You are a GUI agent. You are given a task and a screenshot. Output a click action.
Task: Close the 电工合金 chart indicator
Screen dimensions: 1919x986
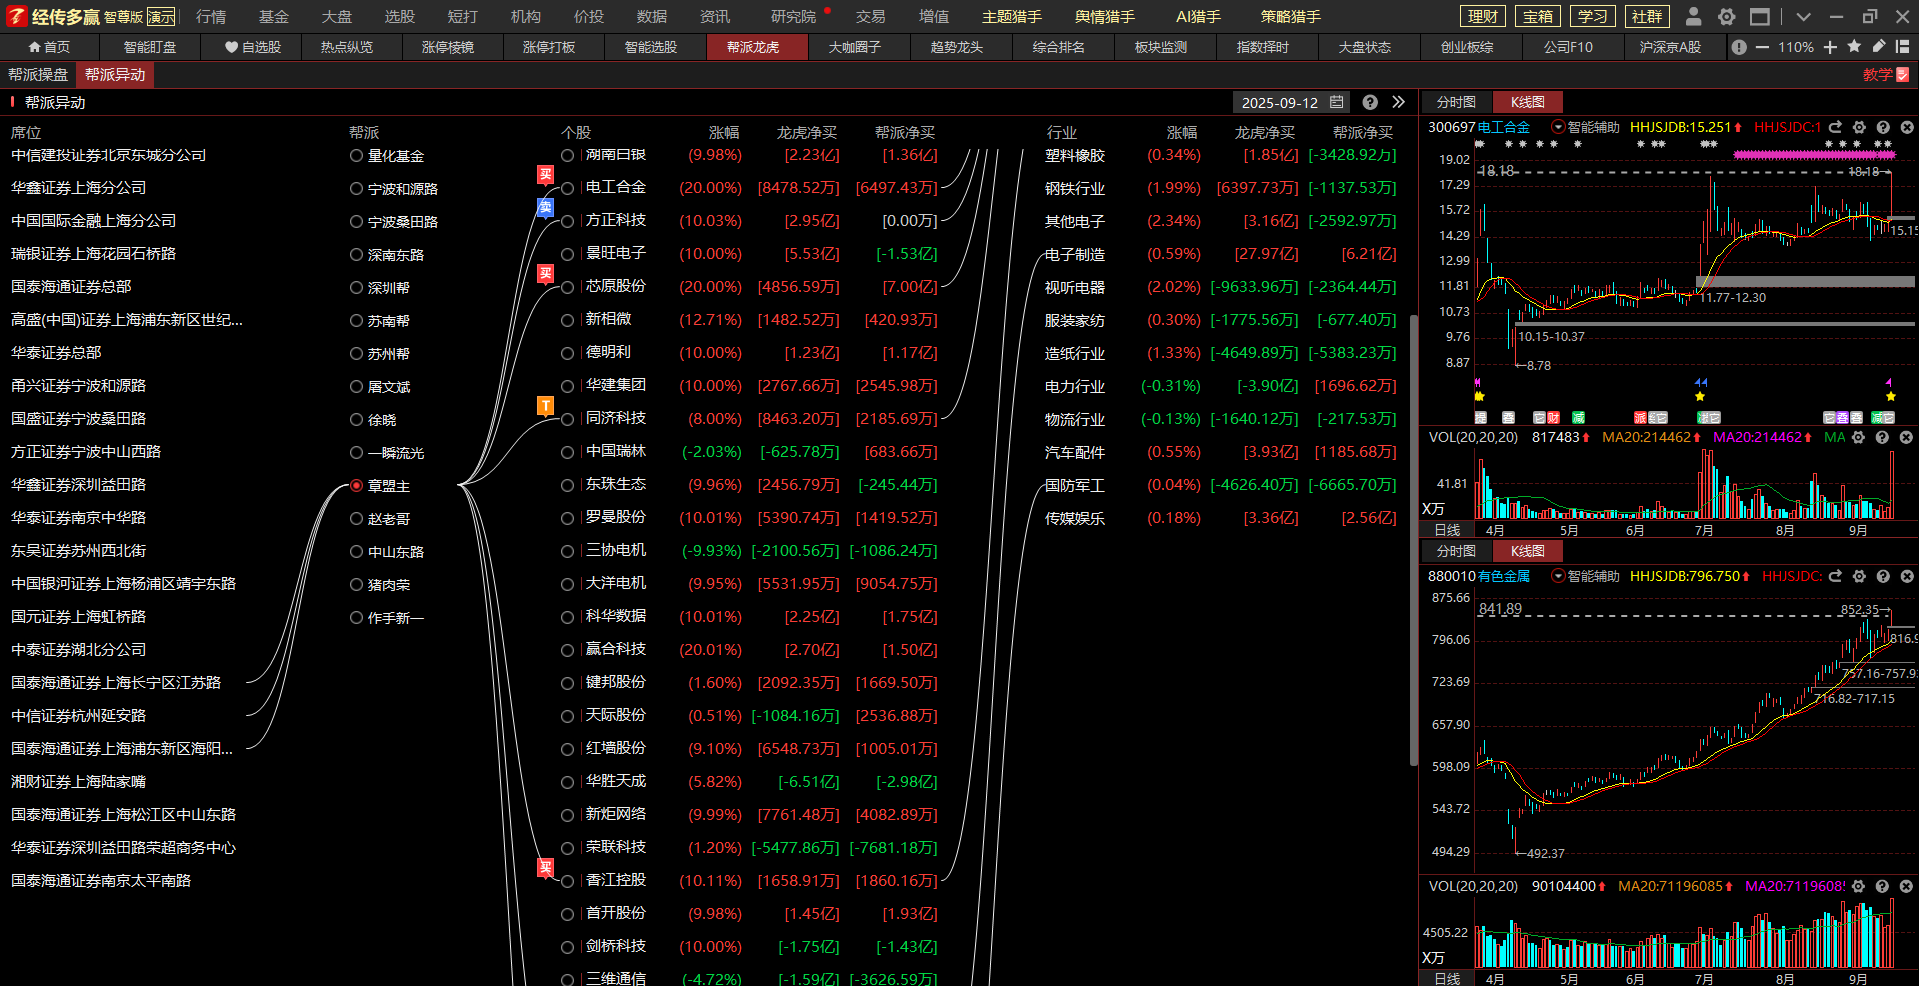(x=1907, y=127)
